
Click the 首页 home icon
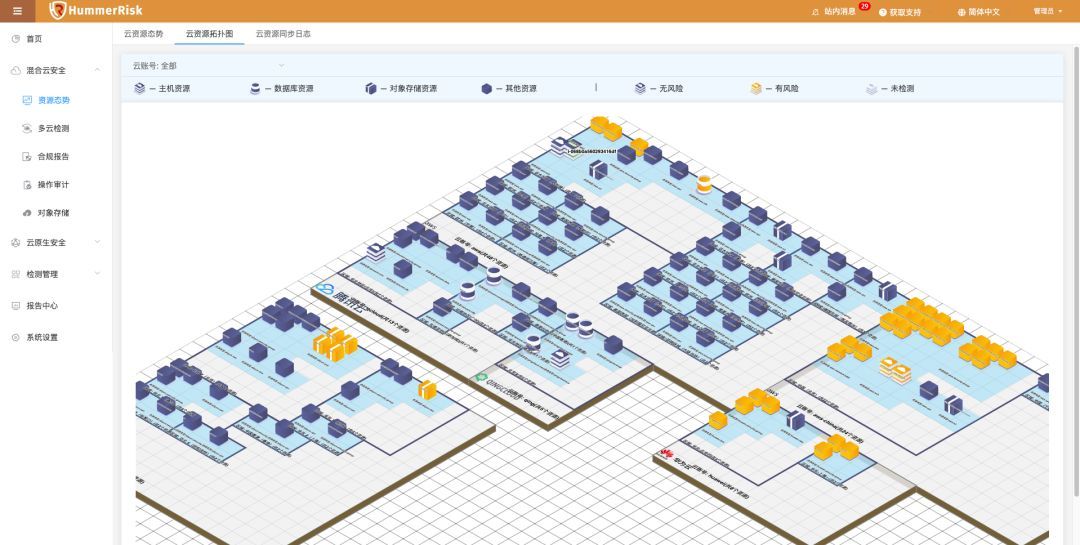pos(16,39)
